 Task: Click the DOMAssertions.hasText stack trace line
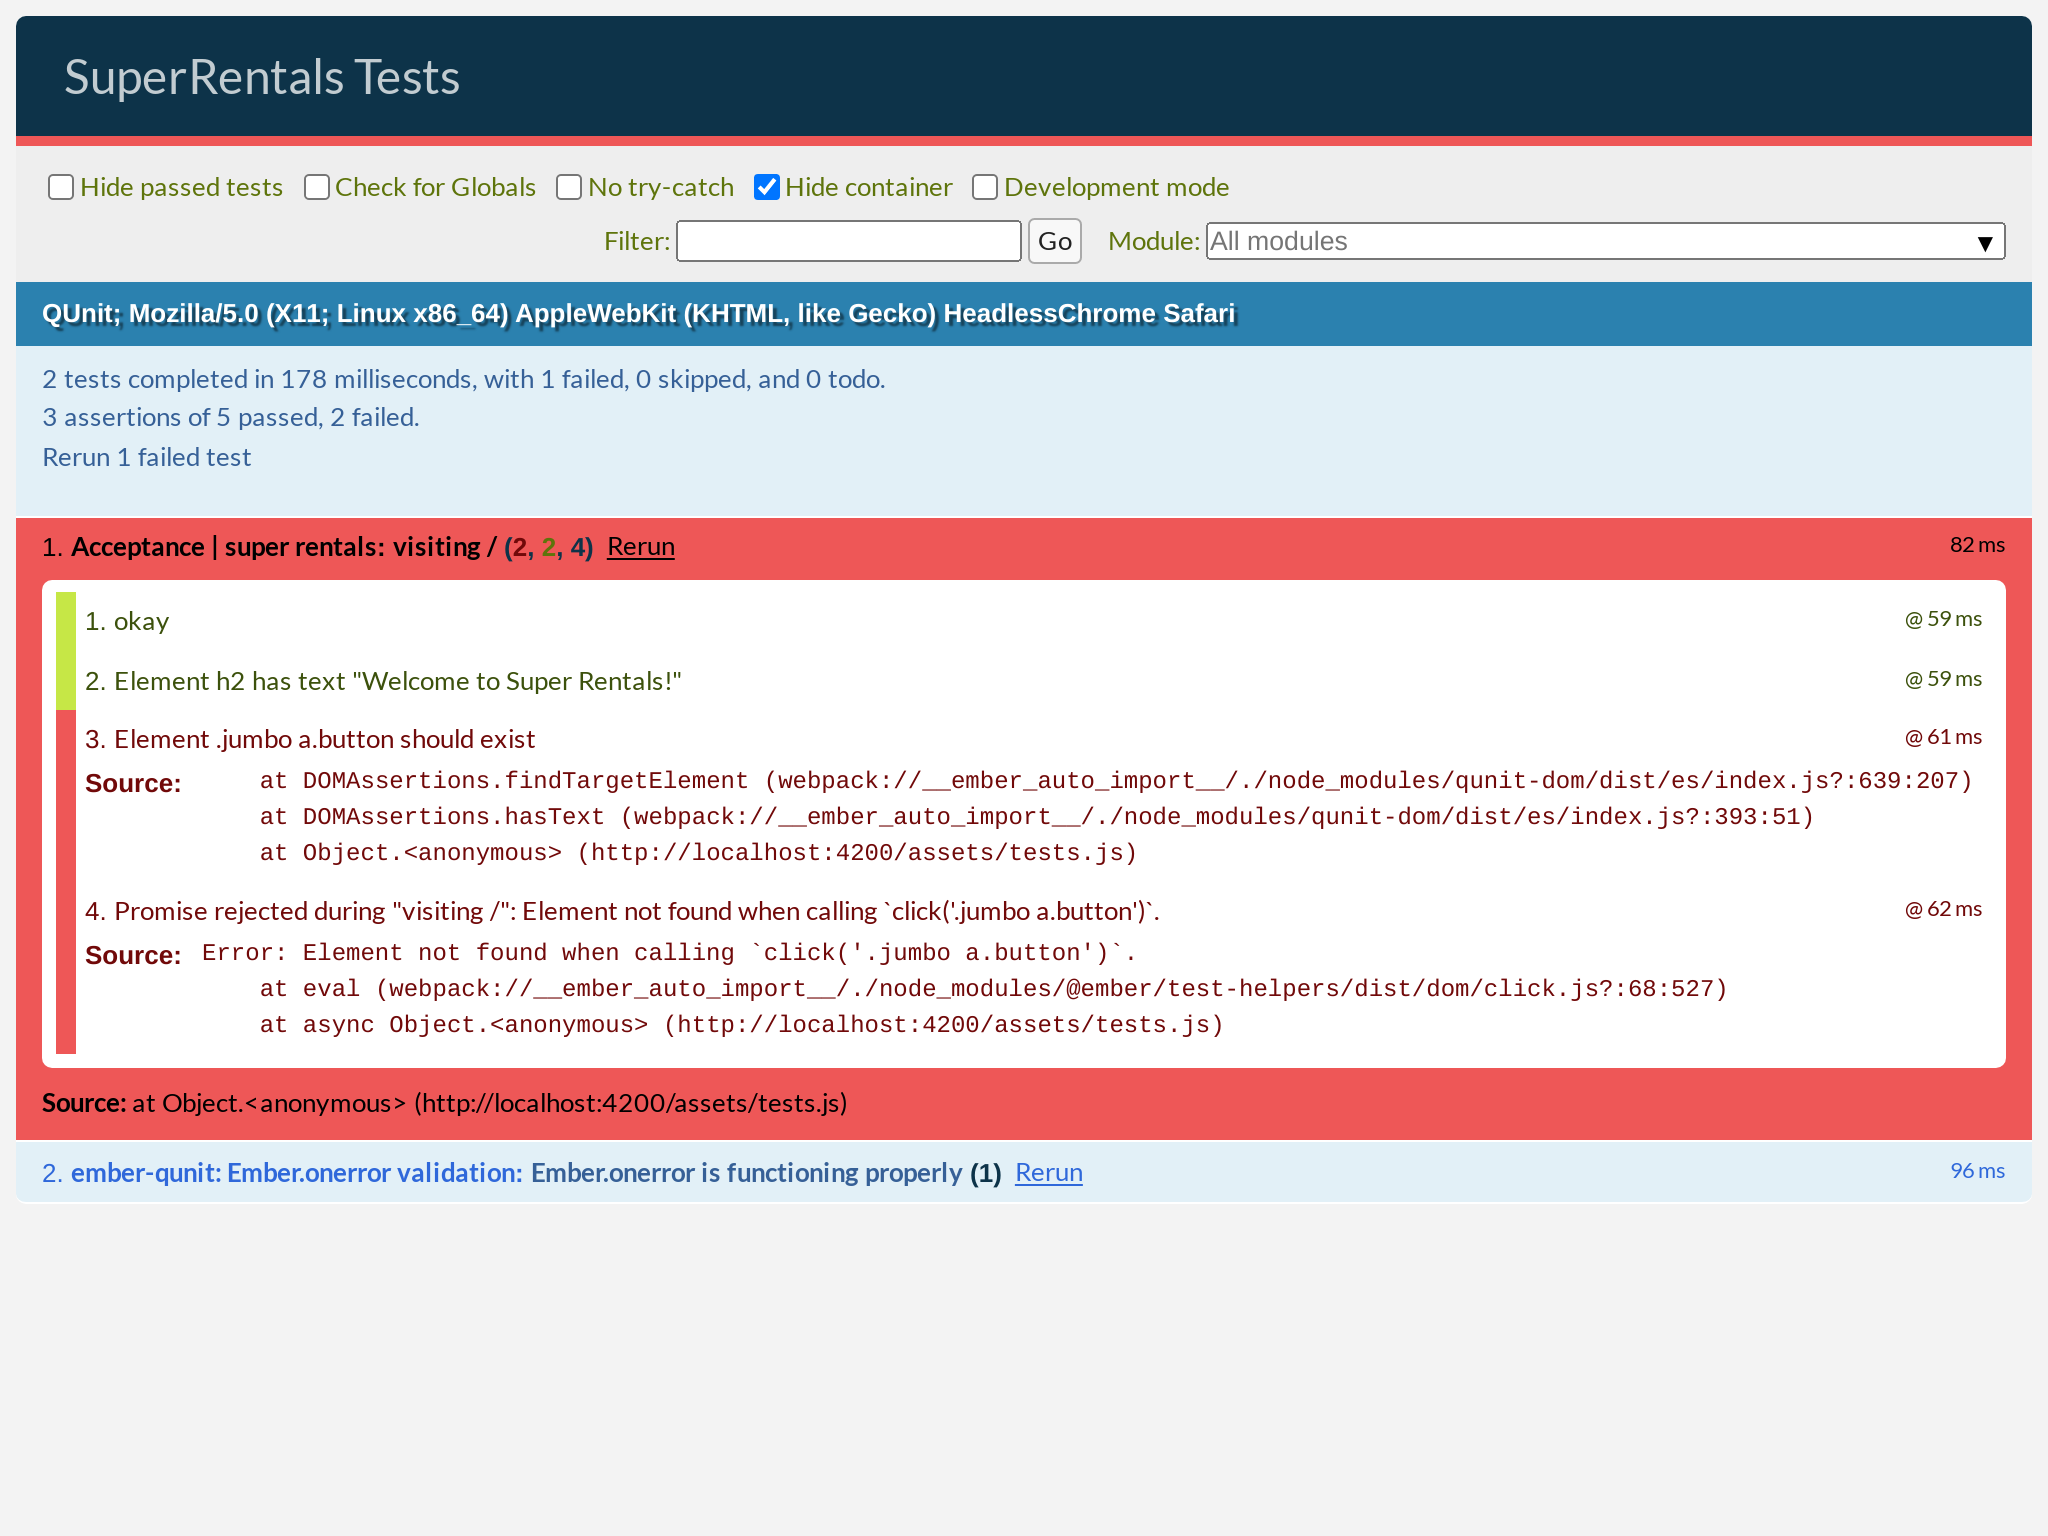click(x=1037, y=817)
